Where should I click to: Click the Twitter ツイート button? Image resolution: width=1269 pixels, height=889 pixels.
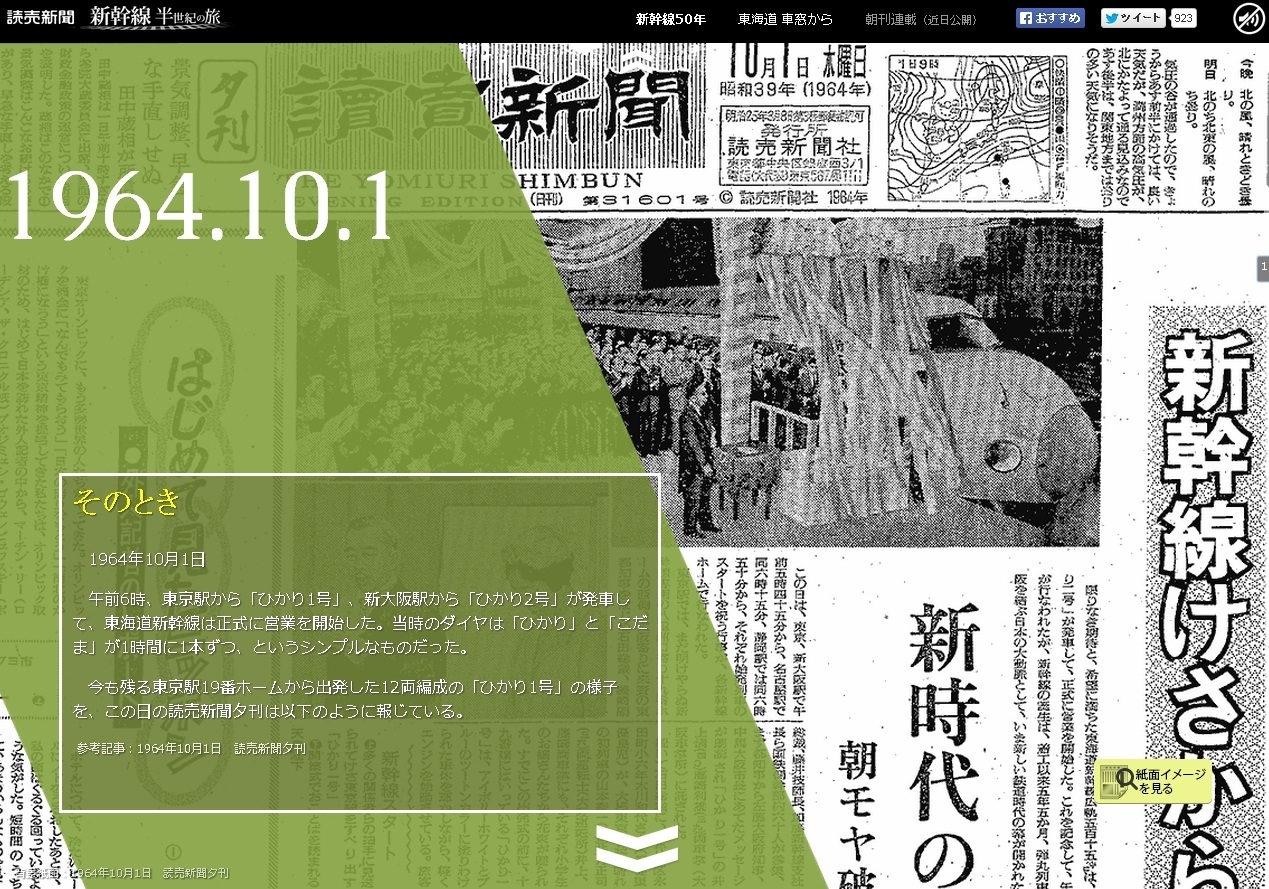point(1133,18)
